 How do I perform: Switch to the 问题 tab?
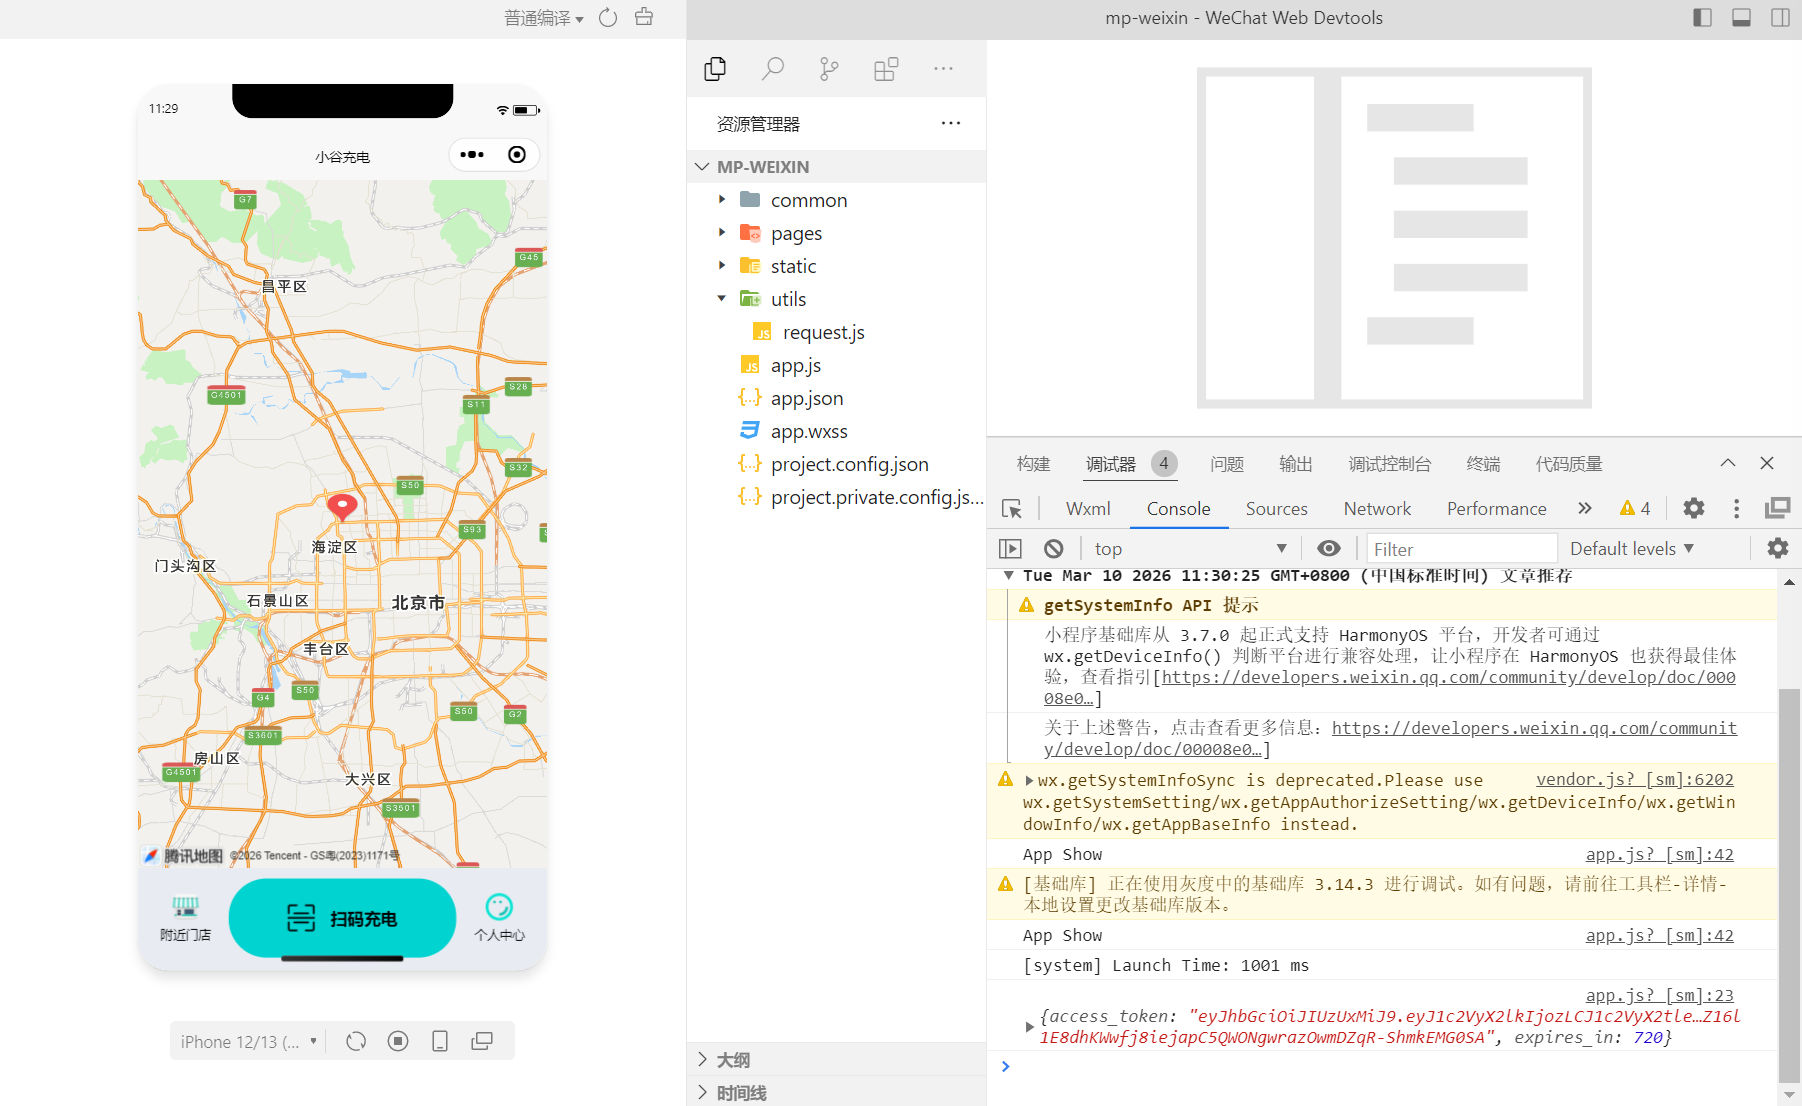point(1227,464)
